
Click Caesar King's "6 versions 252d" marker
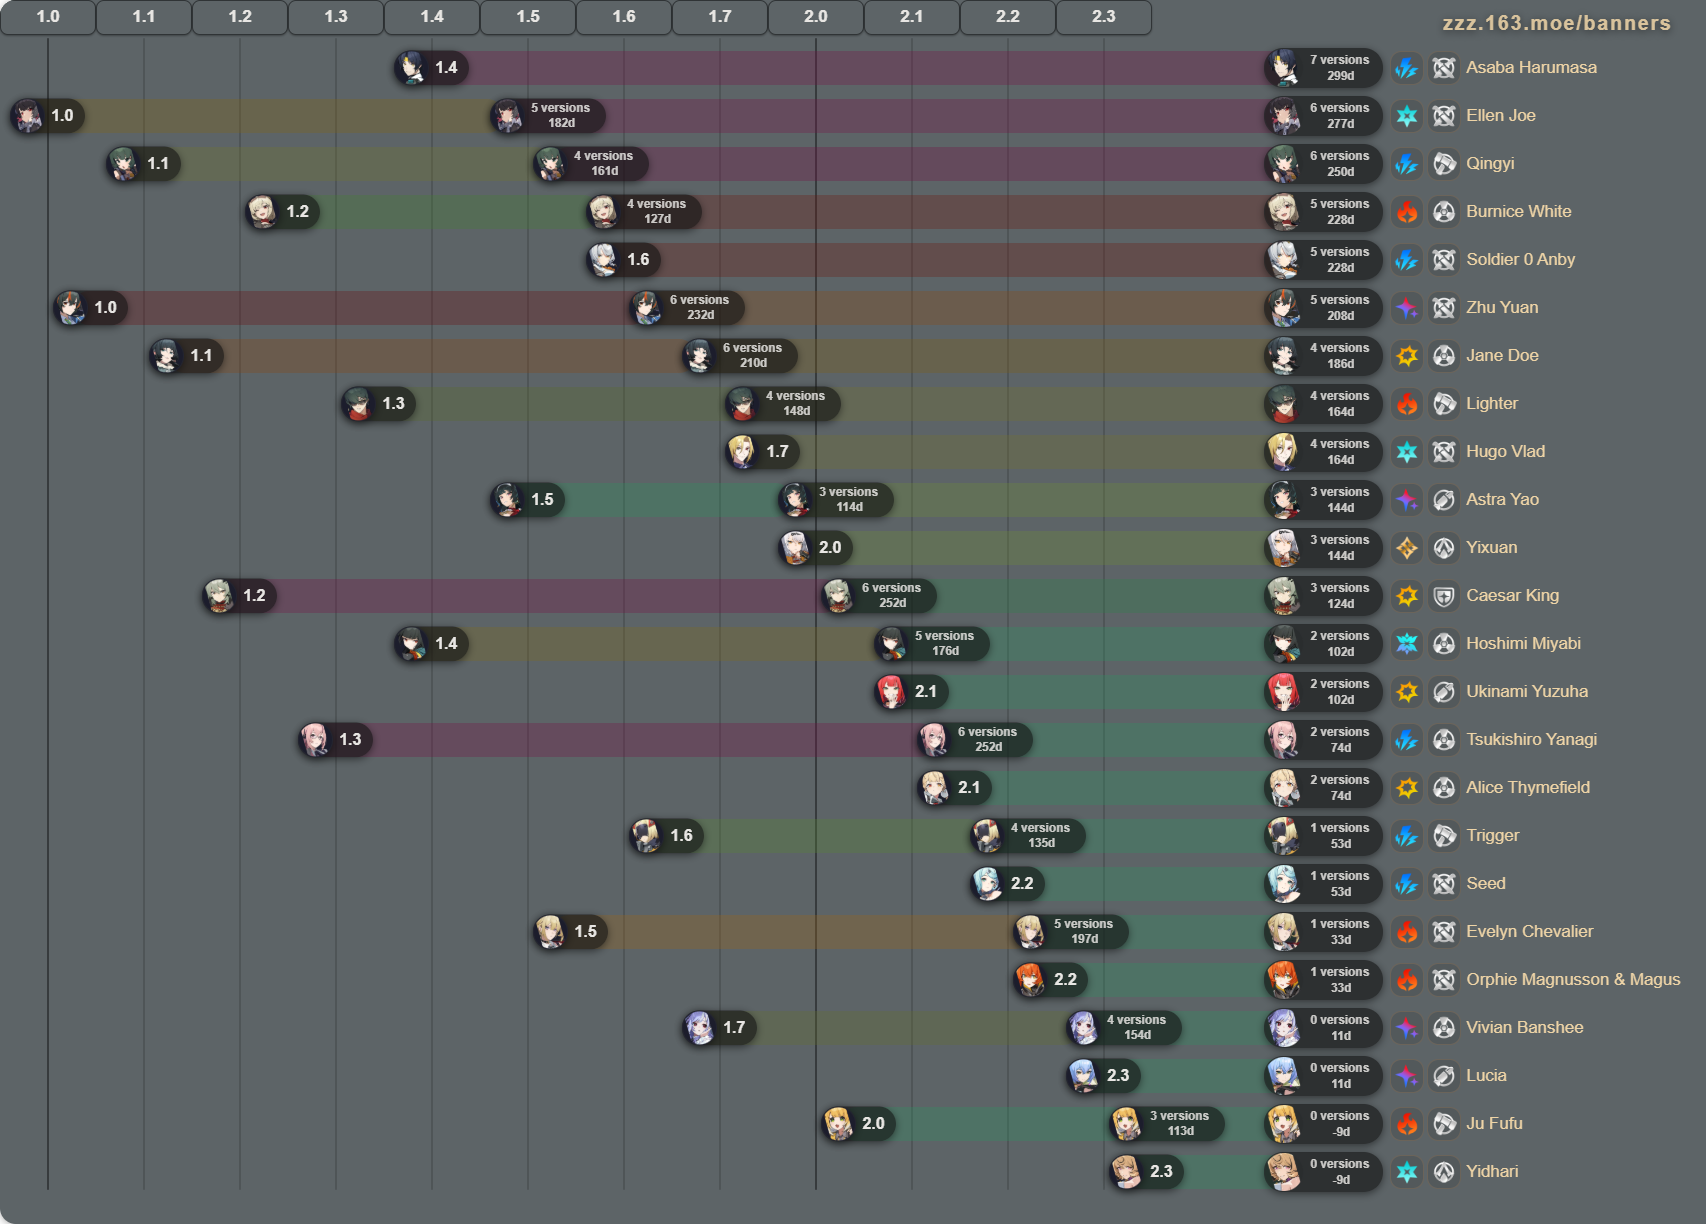coord(879,596)
